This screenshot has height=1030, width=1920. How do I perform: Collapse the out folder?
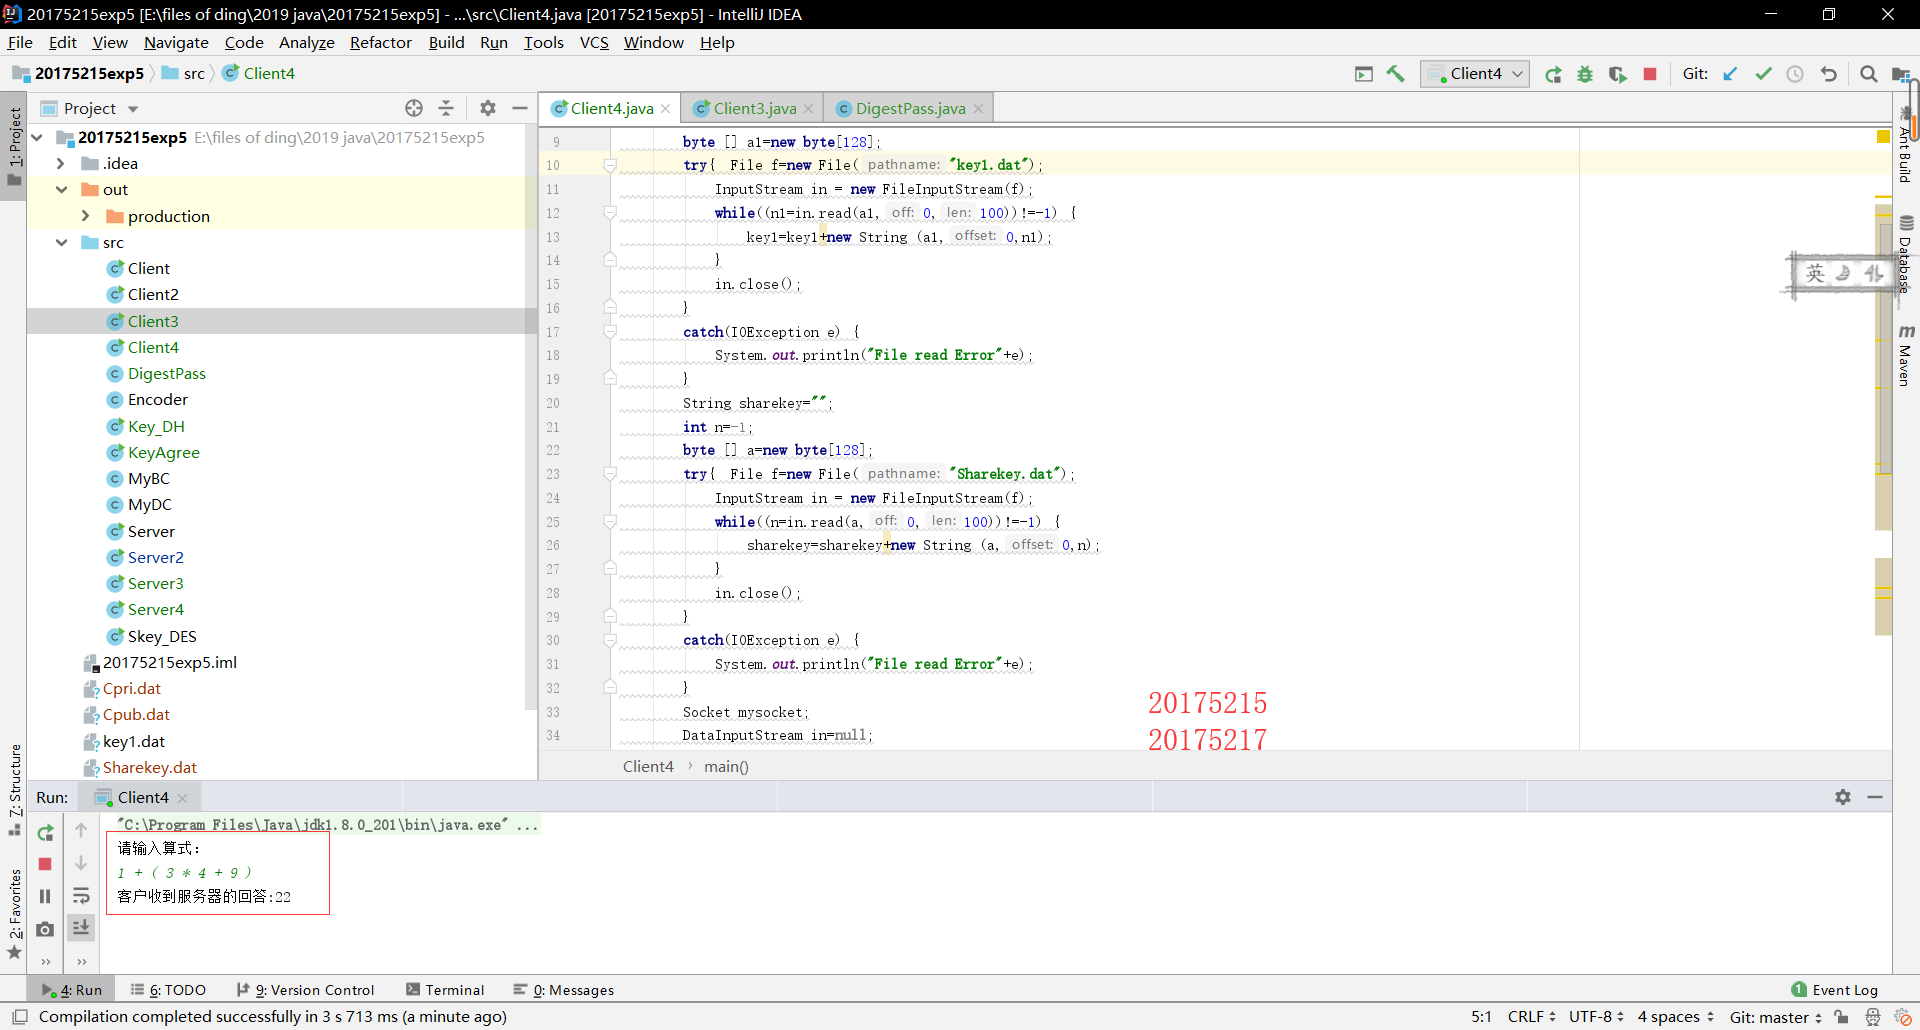(61, 189)
